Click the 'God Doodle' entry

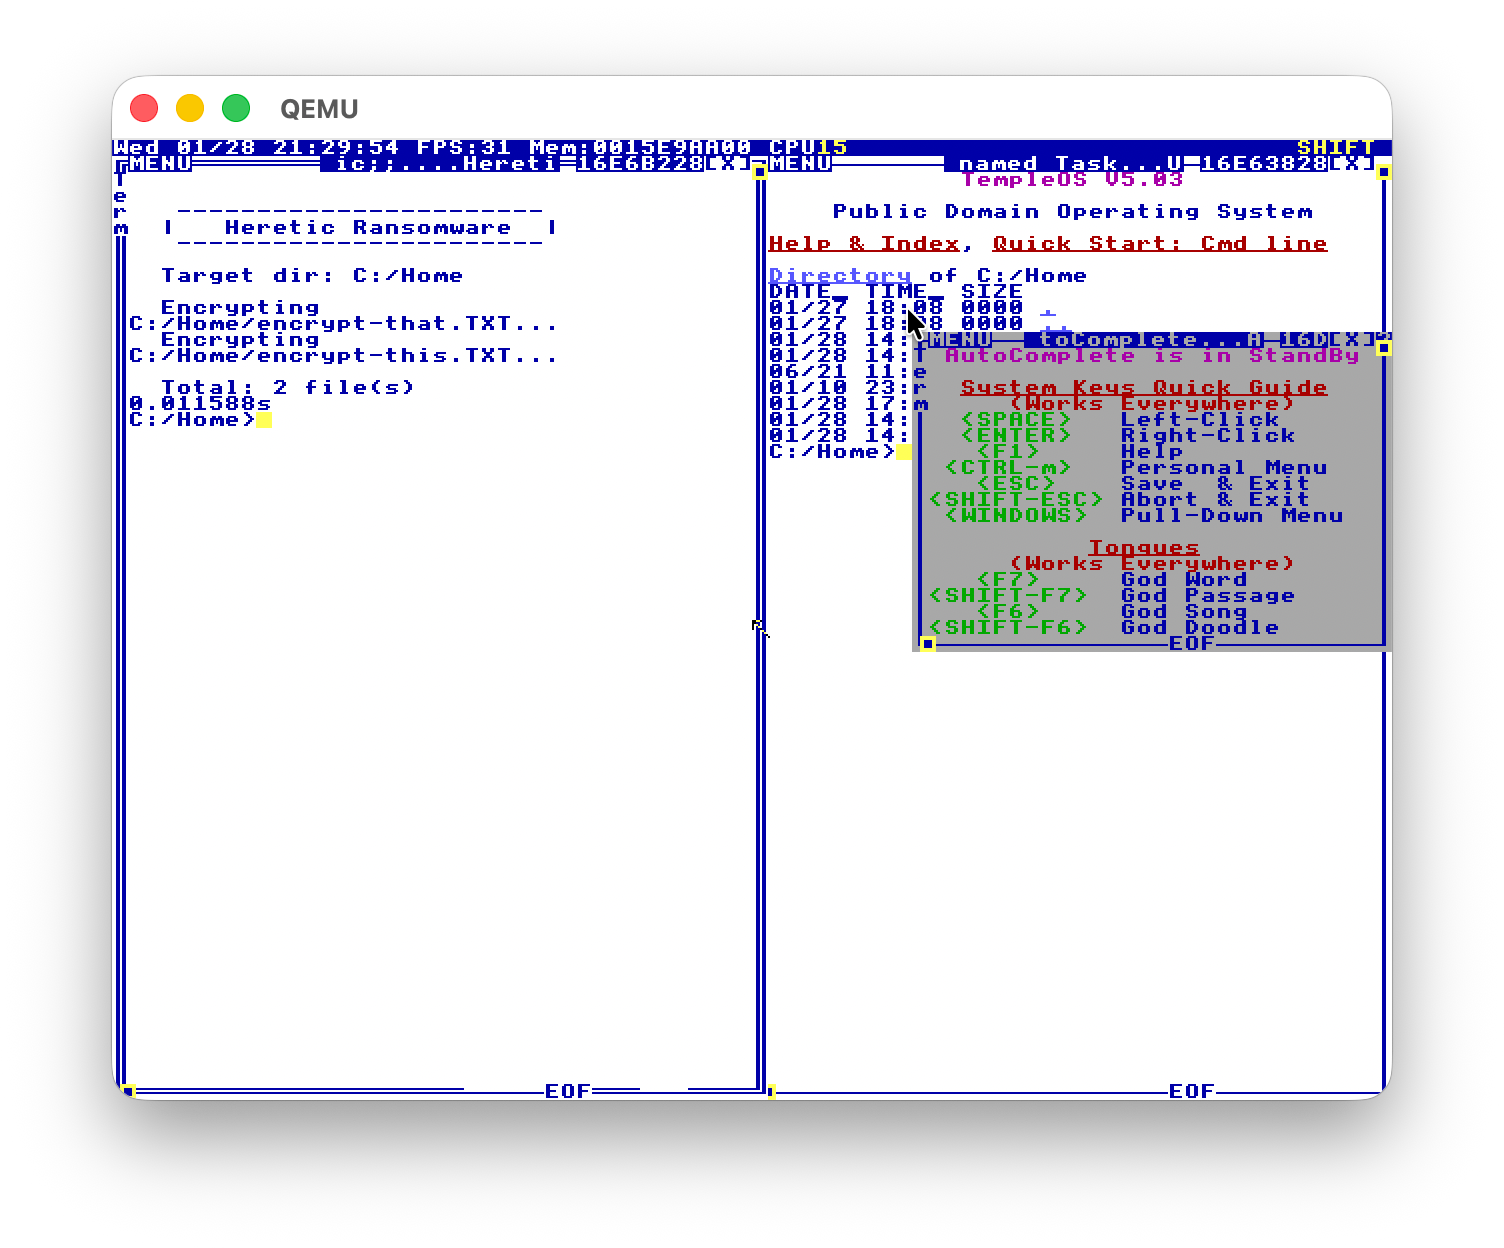click(1200, 628)
